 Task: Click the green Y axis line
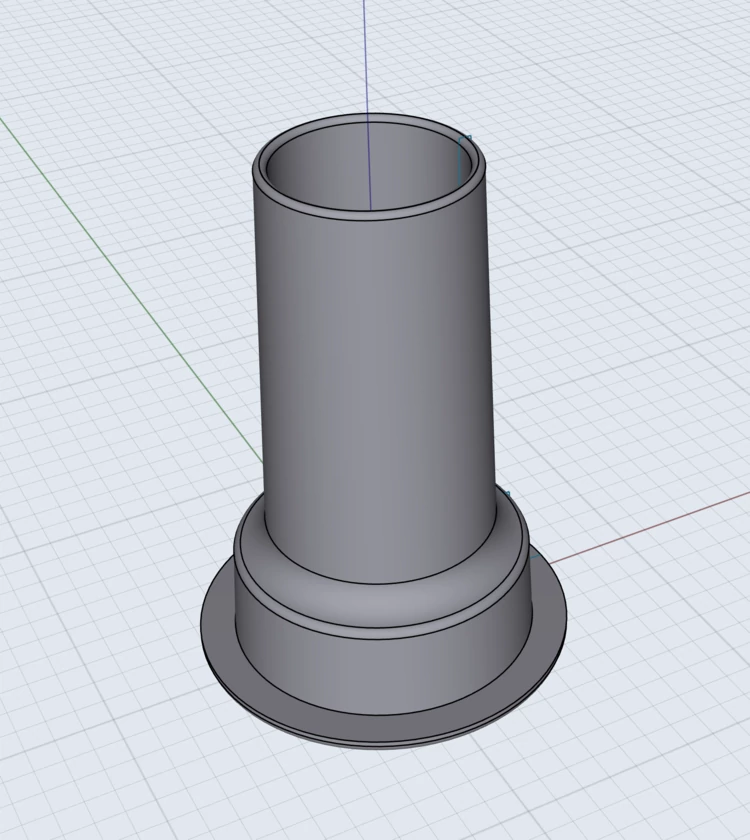129,292
